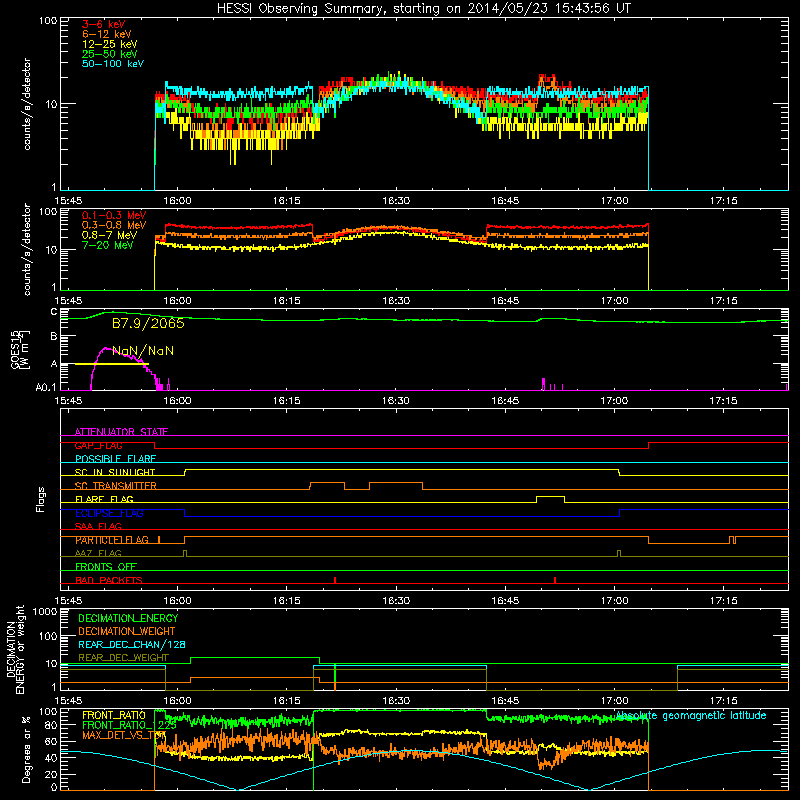Click the magenta GOES peak near 15:50

coord(106,348)
